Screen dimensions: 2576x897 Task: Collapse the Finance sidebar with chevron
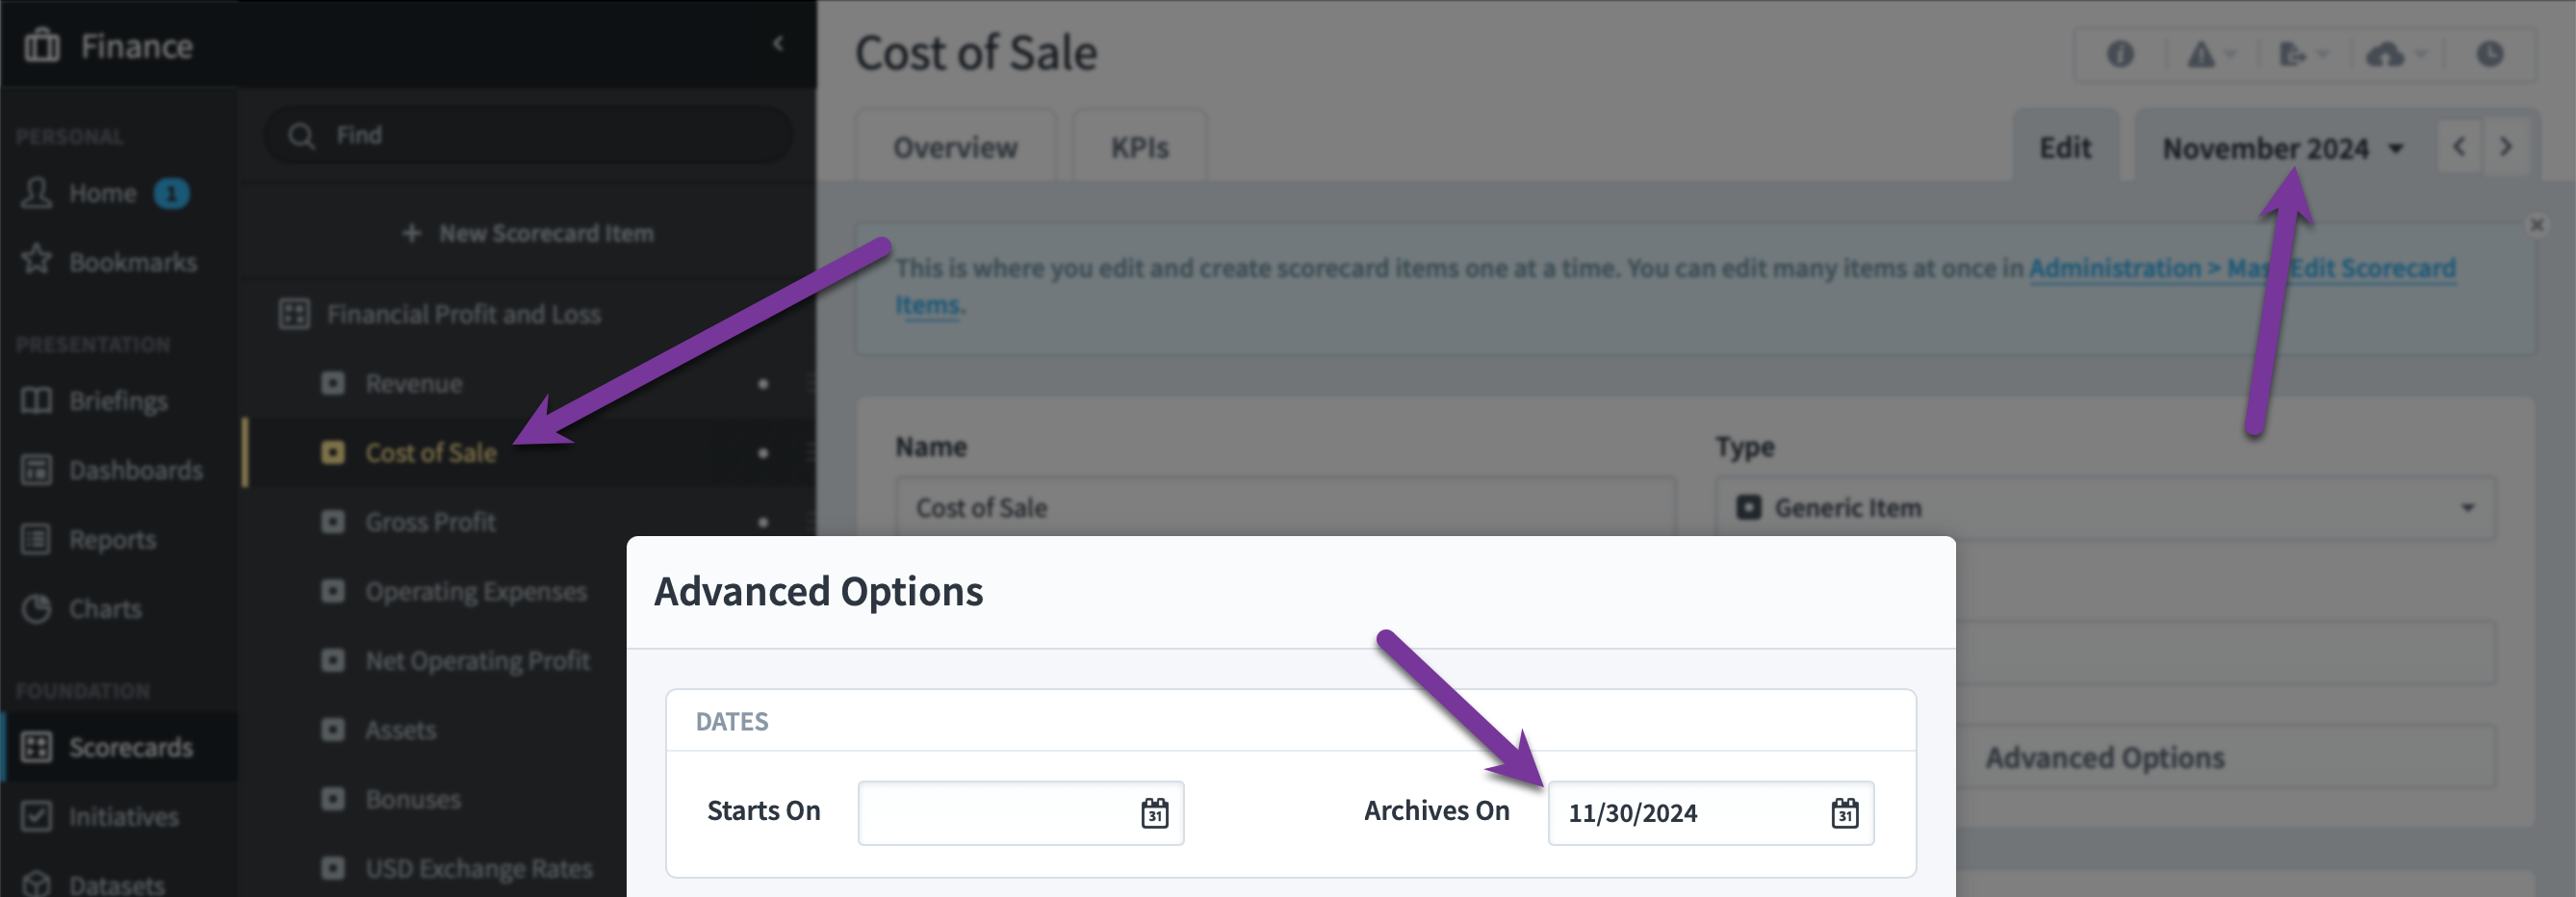[x=778, y=43]
